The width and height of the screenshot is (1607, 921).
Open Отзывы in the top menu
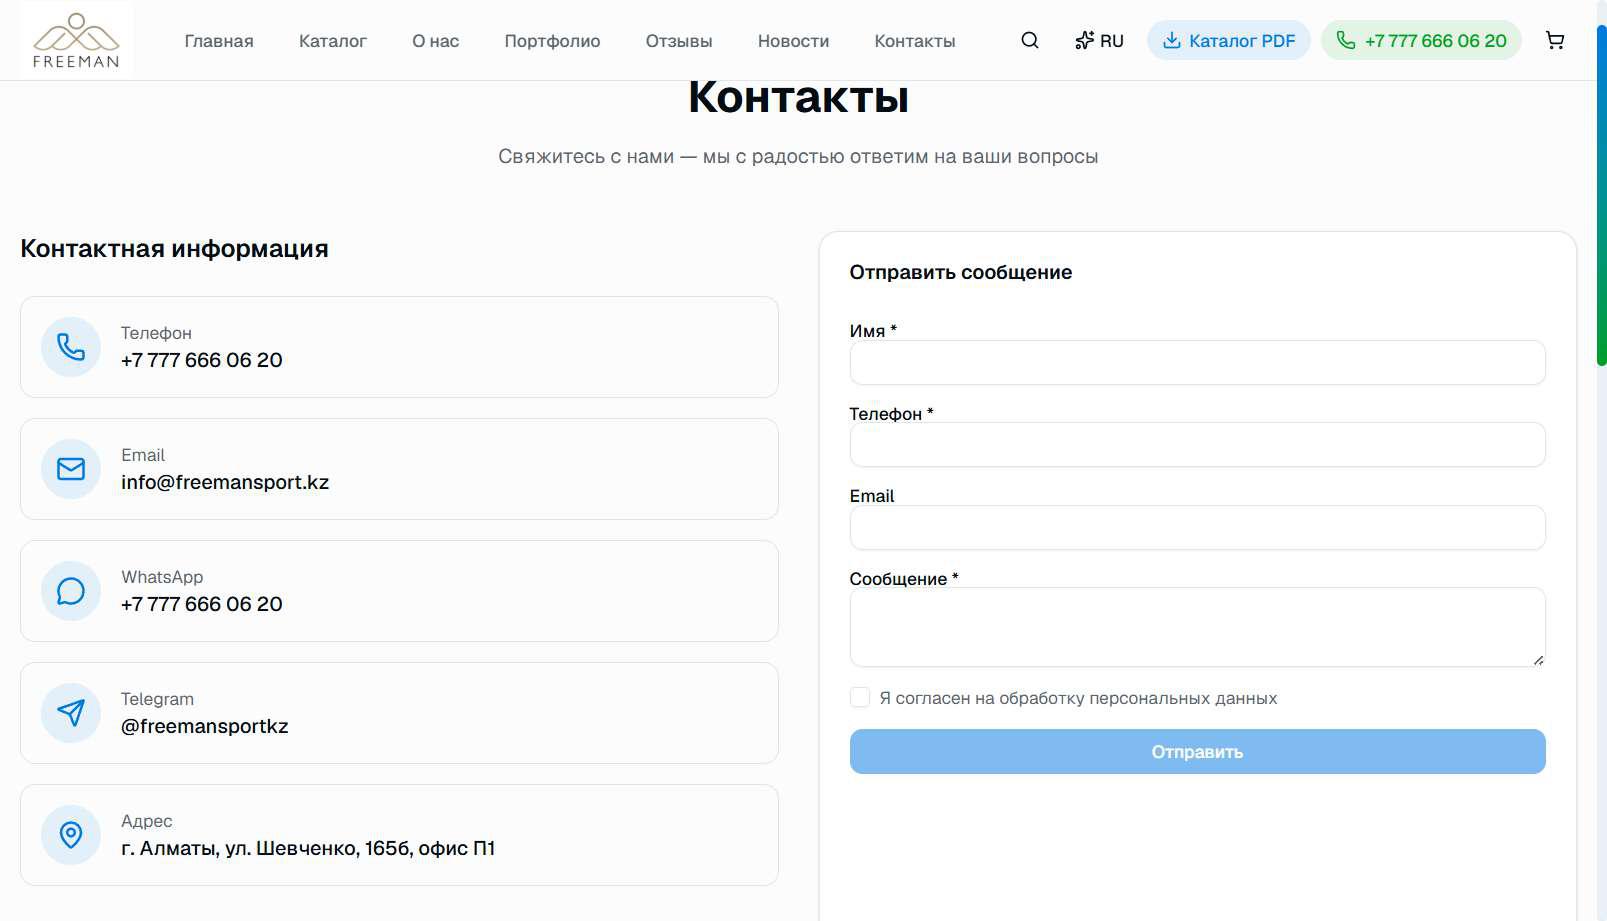point(679,41)
